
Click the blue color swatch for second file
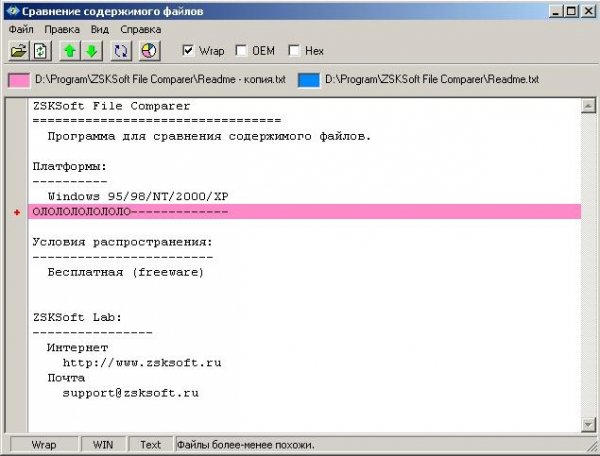pos(308,80)
